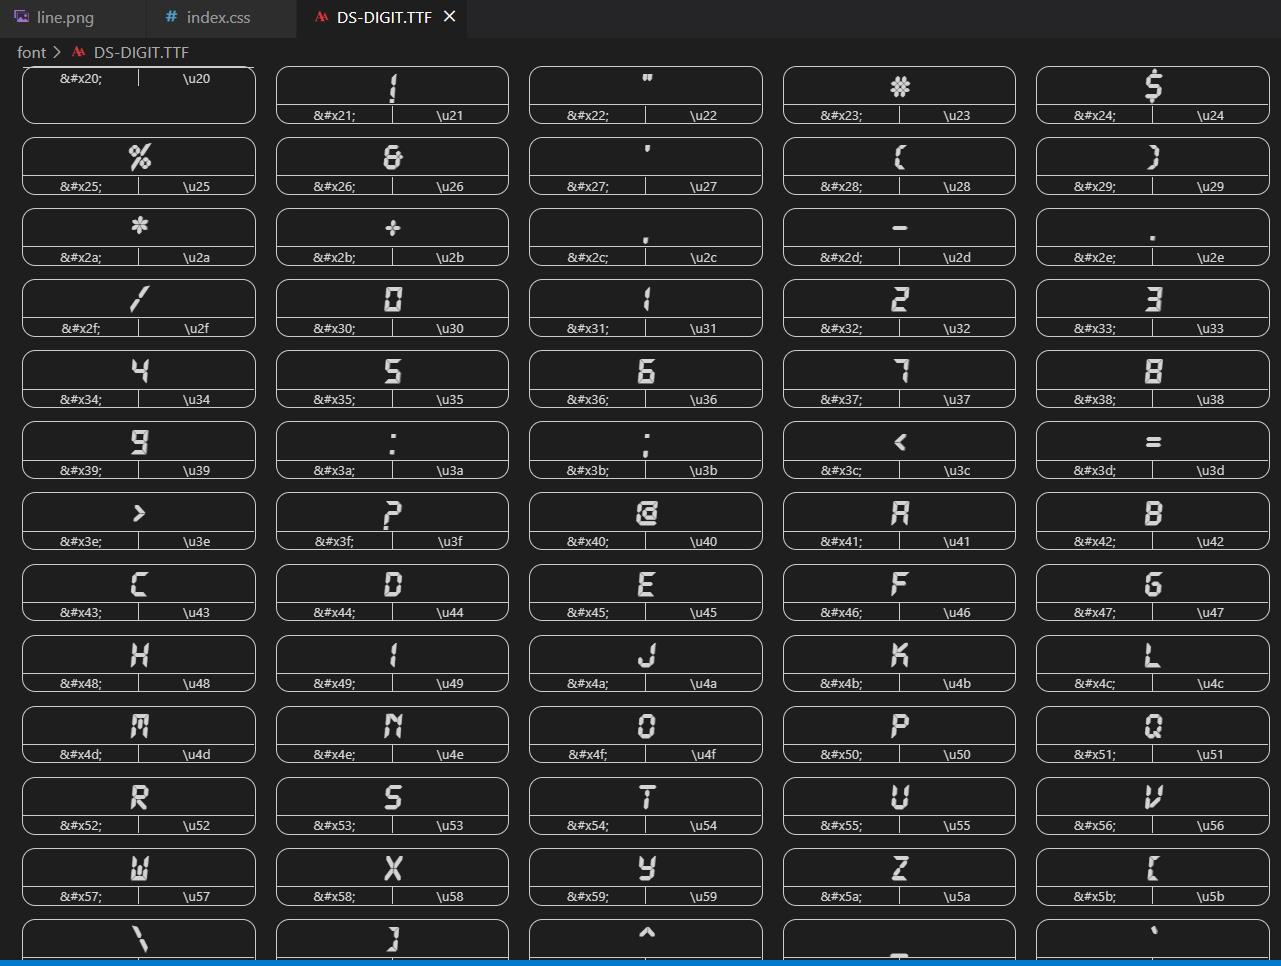Click the digit 9 glyph
This screenshot has width=1281, height=966.
click(x=140, y=441)
